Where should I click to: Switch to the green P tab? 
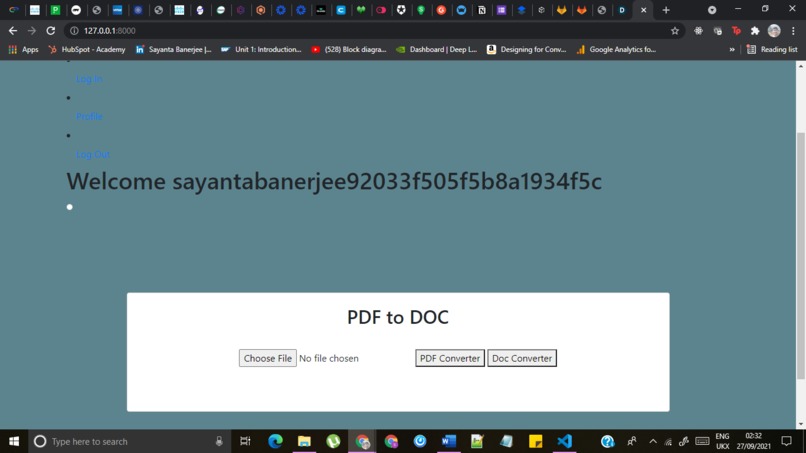[x=55, y=10]
